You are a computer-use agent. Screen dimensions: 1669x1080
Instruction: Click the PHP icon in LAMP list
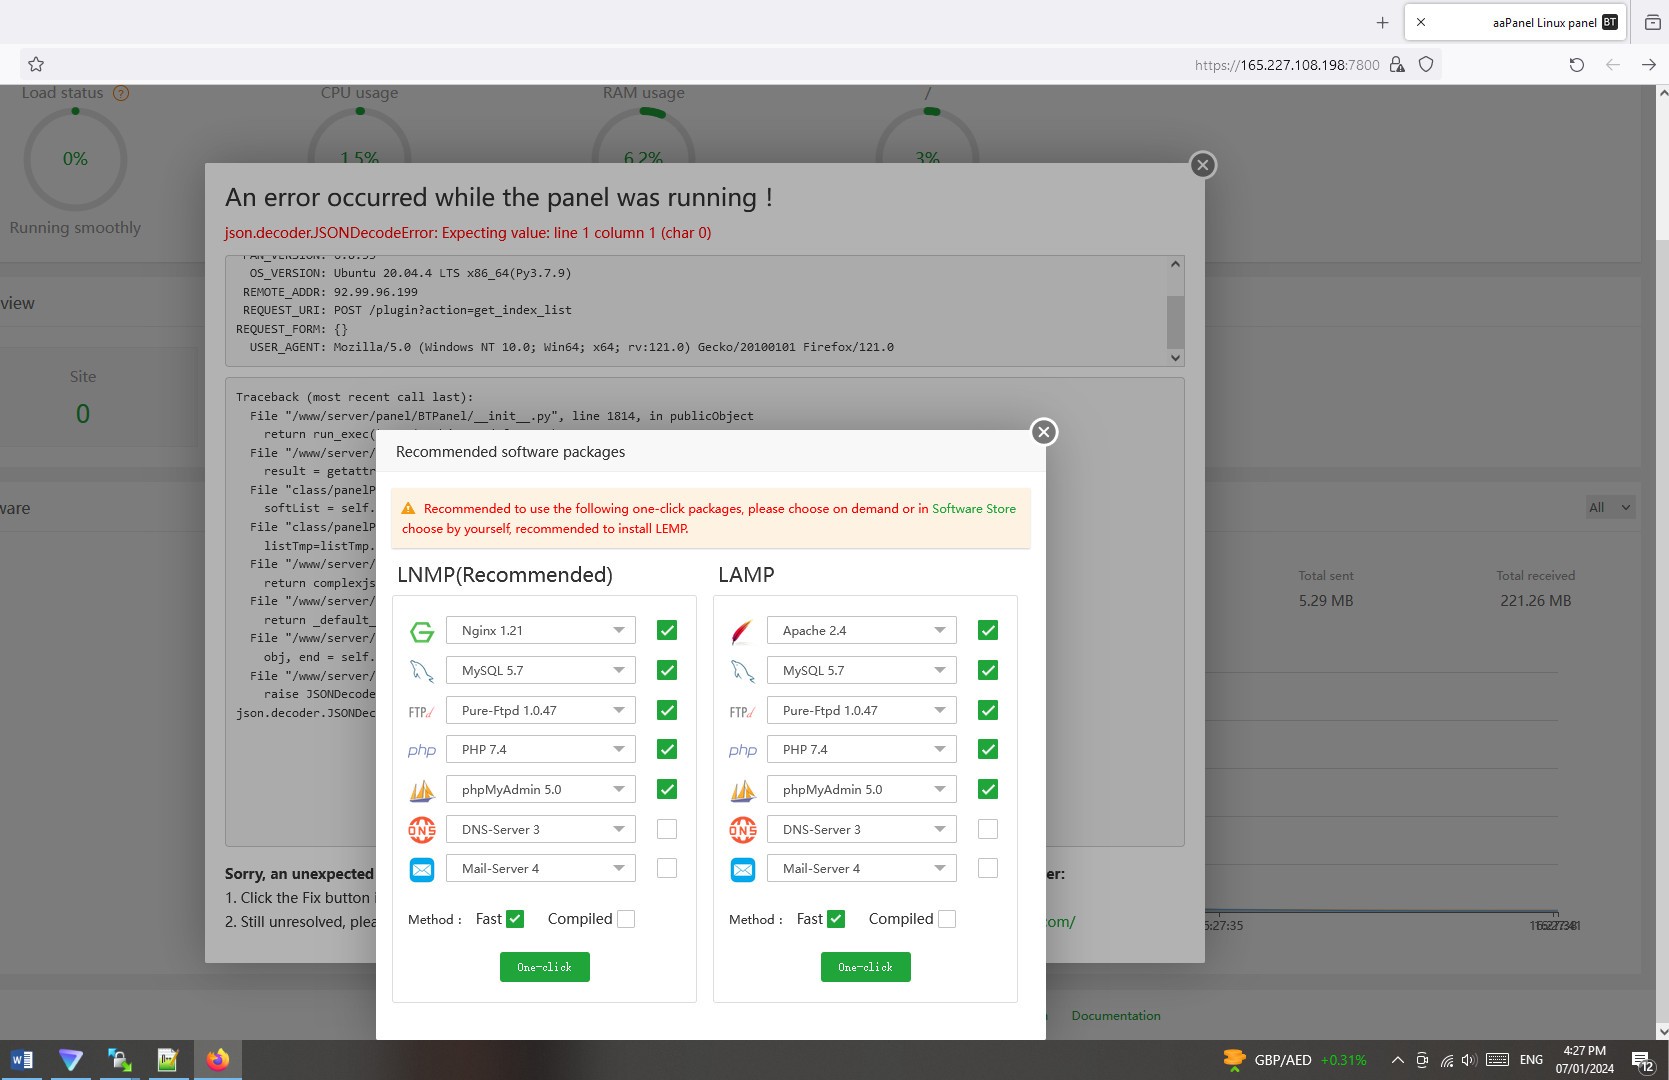[743, 750]
